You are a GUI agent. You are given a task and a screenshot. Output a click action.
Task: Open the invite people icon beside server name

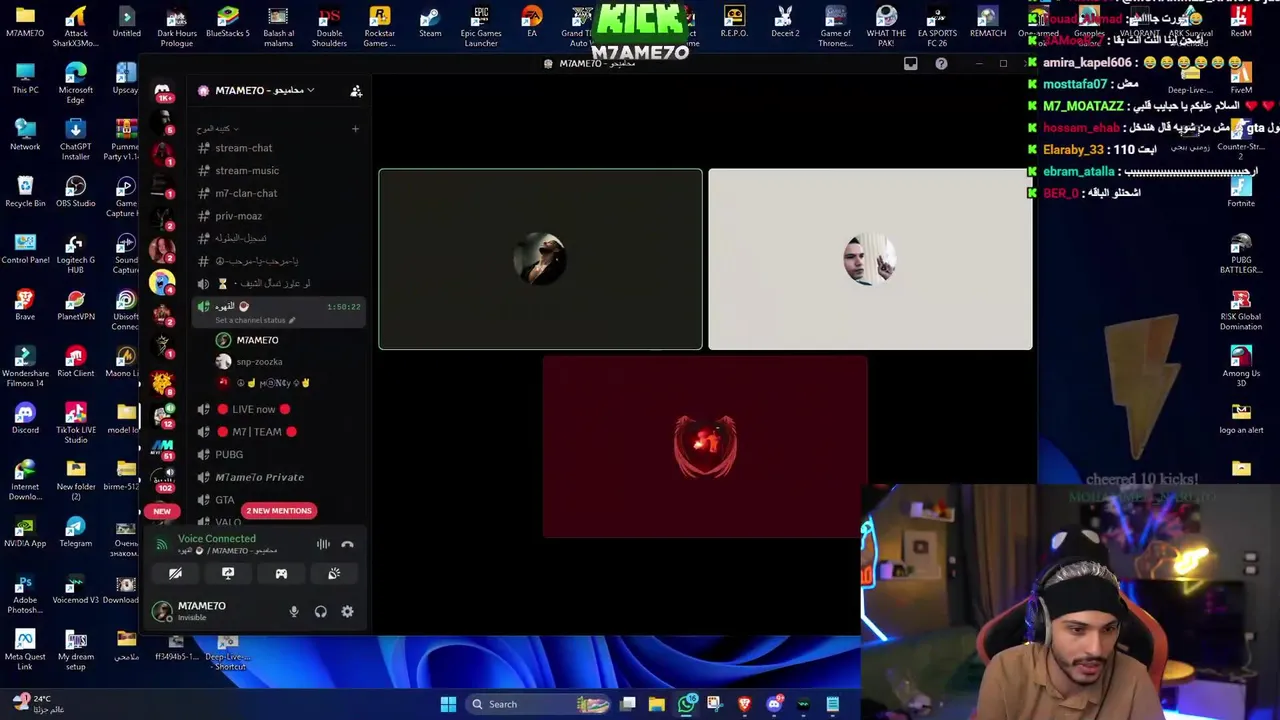pyautogui.click(x=356, y=91)
